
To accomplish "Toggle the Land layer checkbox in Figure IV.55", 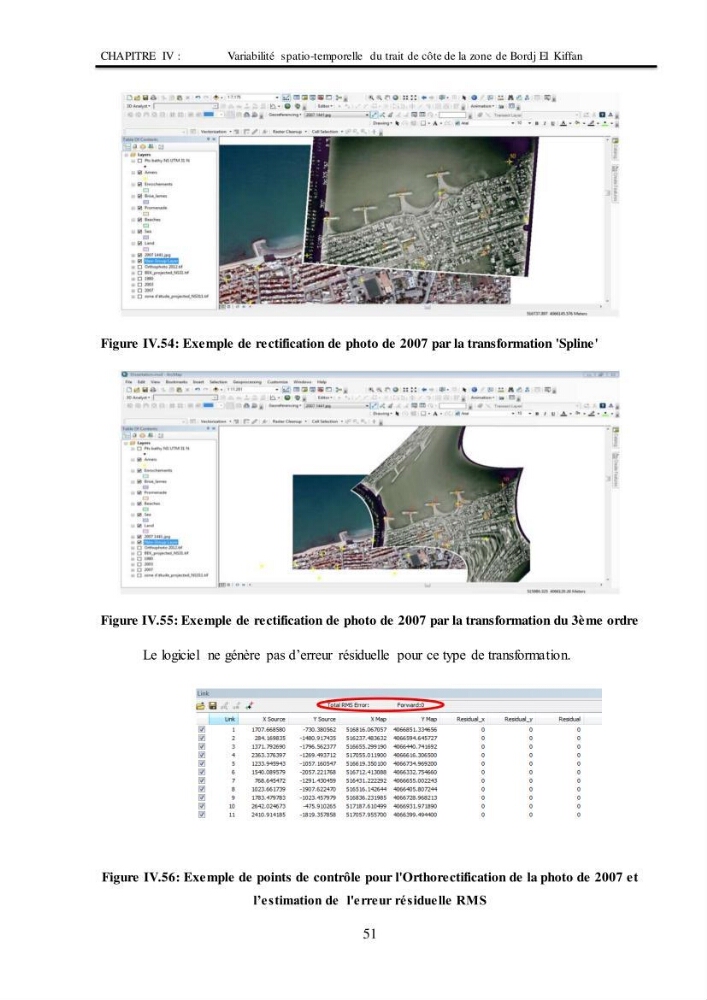I will (x=140, y=526).
